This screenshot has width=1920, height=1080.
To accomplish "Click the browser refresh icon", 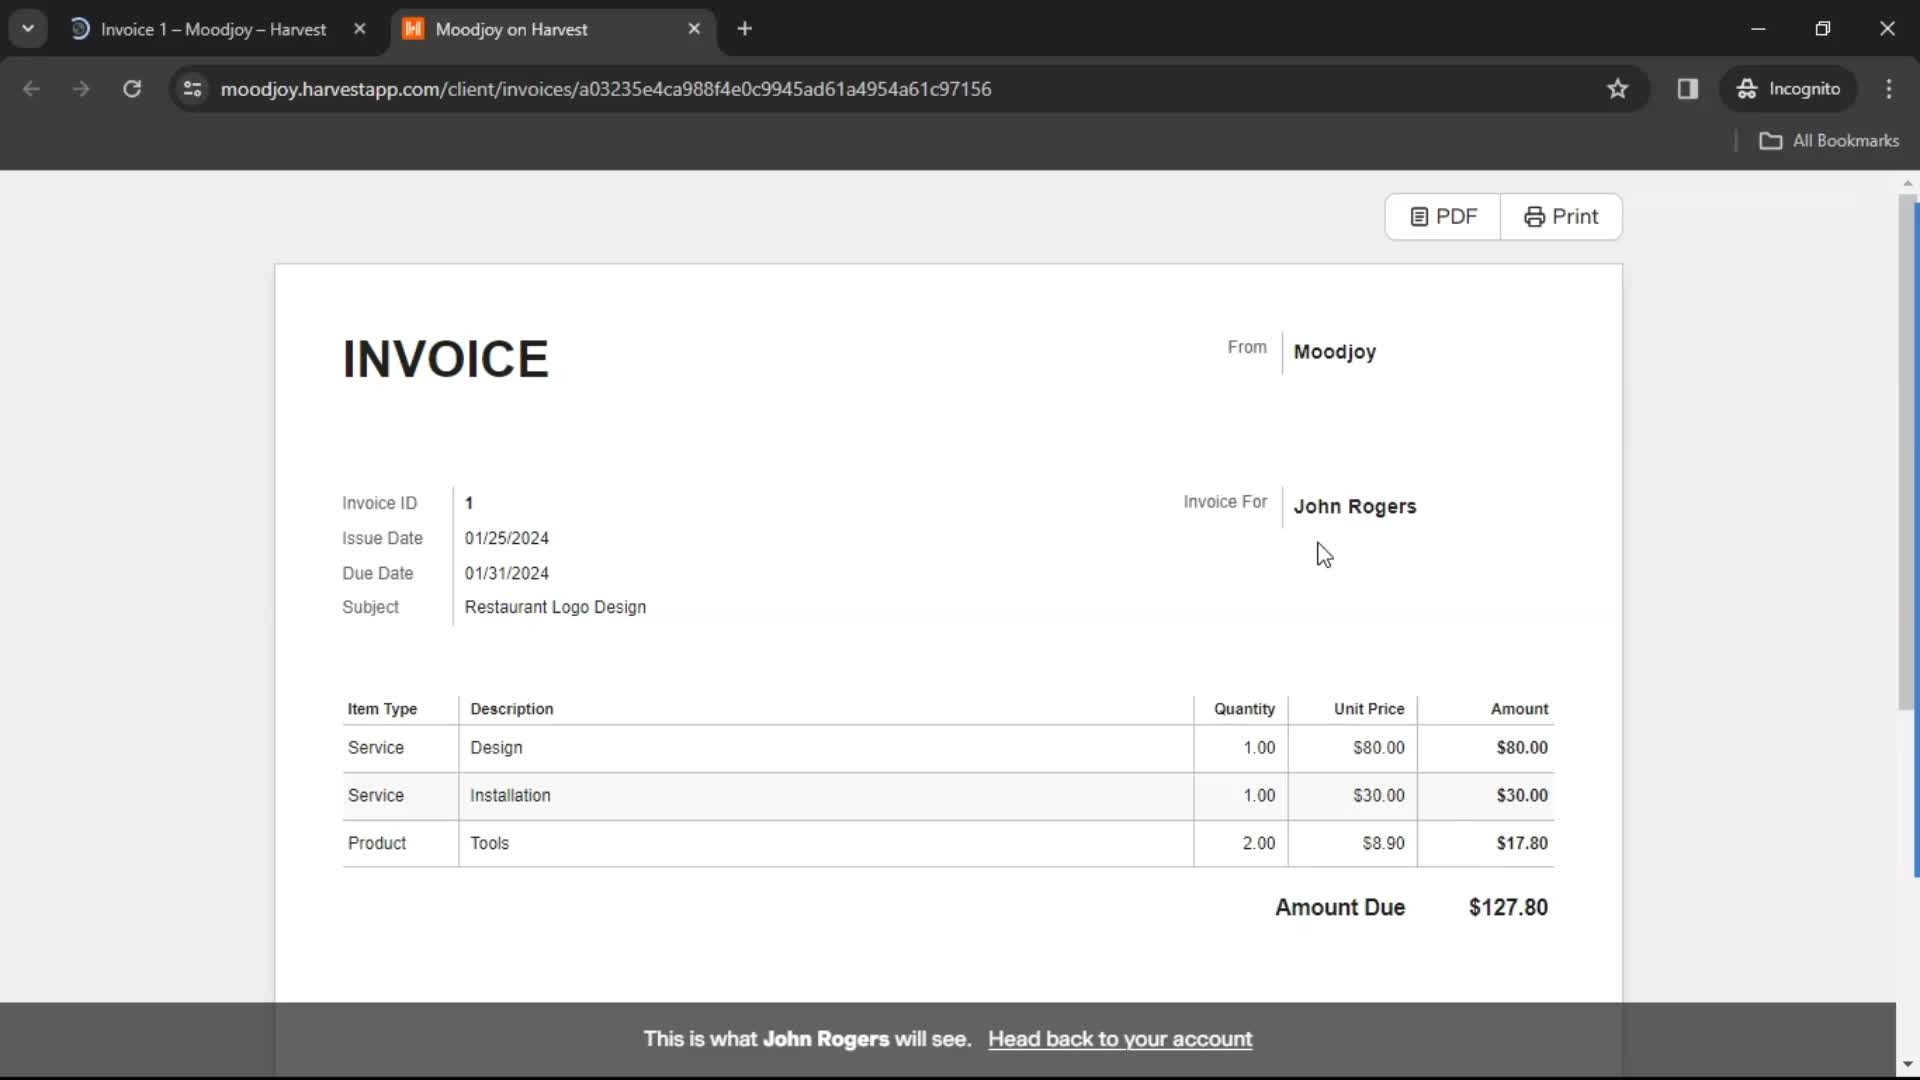I will [x=132, y=88].
